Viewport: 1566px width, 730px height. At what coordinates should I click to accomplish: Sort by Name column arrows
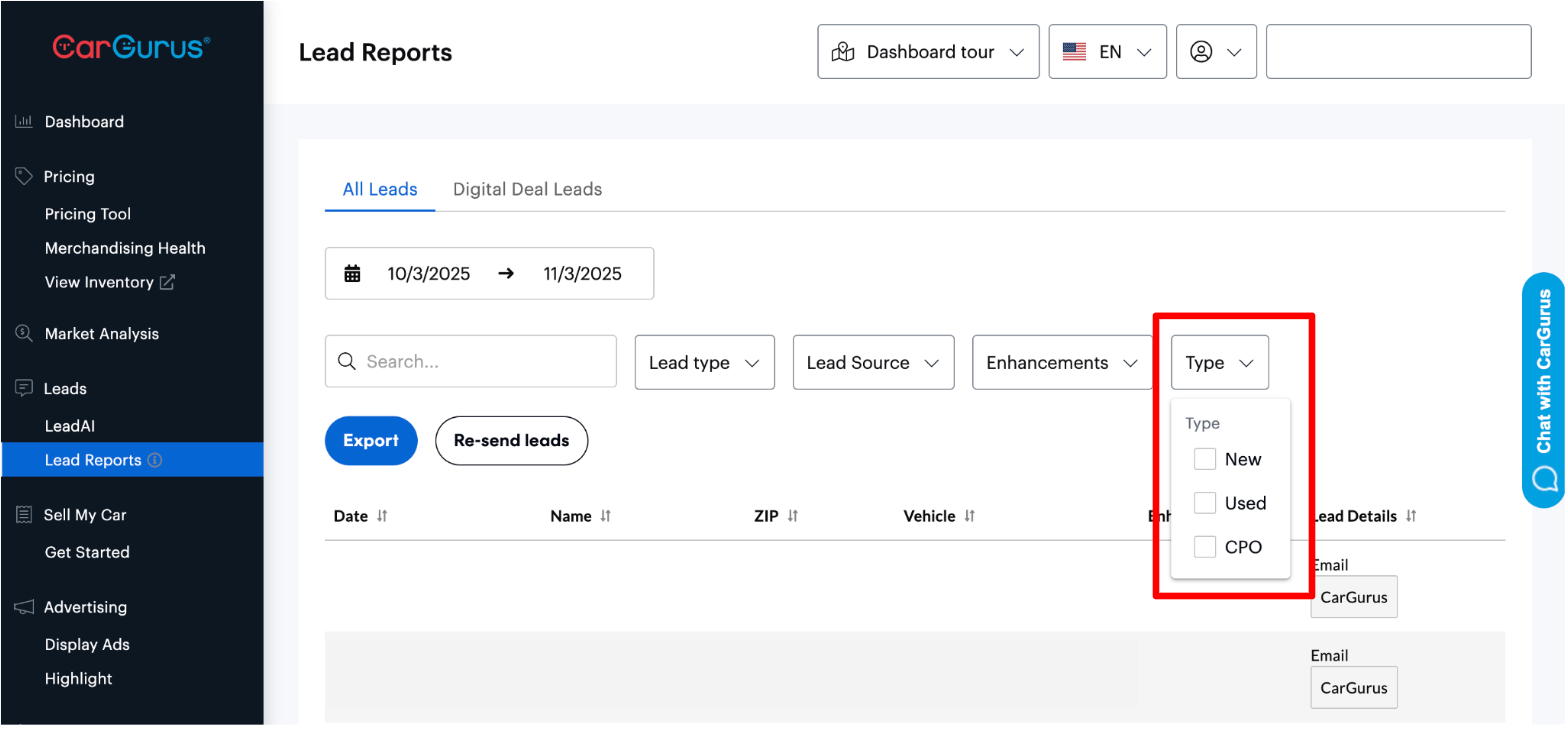[605, 516]
